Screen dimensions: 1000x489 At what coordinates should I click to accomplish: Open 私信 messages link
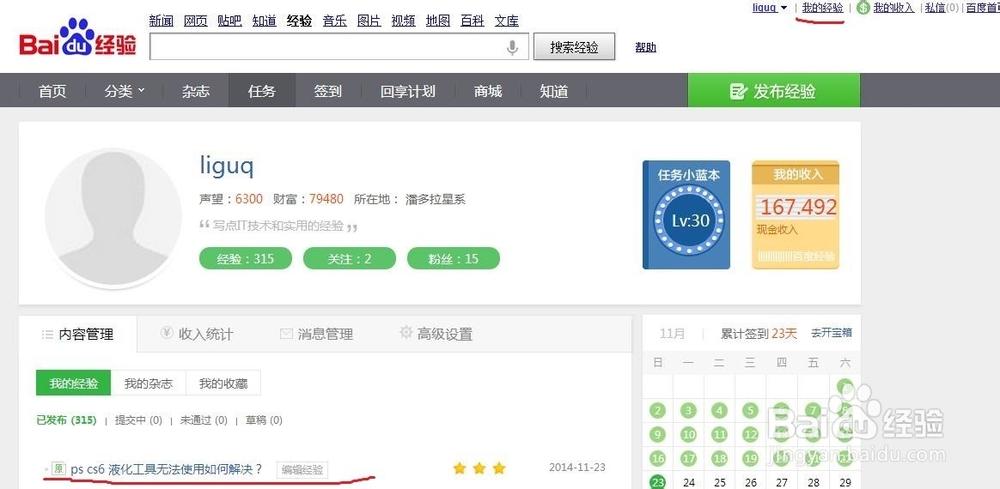pyautogui.click(x=936, y=8)
